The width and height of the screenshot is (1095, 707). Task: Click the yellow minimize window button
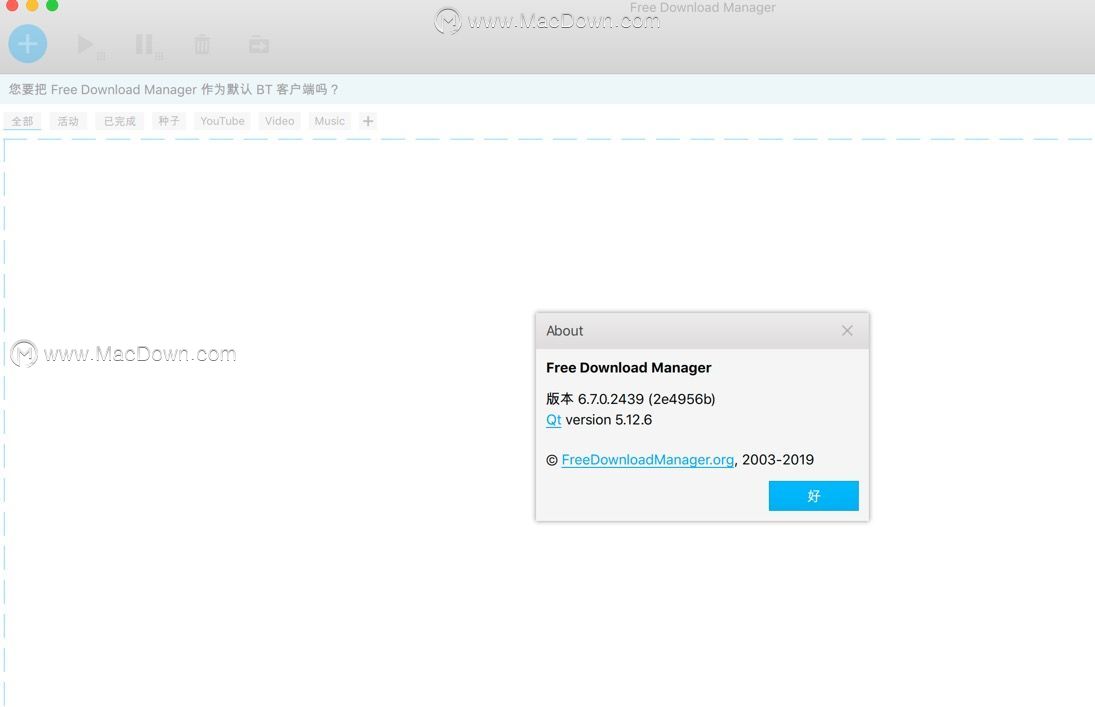(x=31, y=5)
